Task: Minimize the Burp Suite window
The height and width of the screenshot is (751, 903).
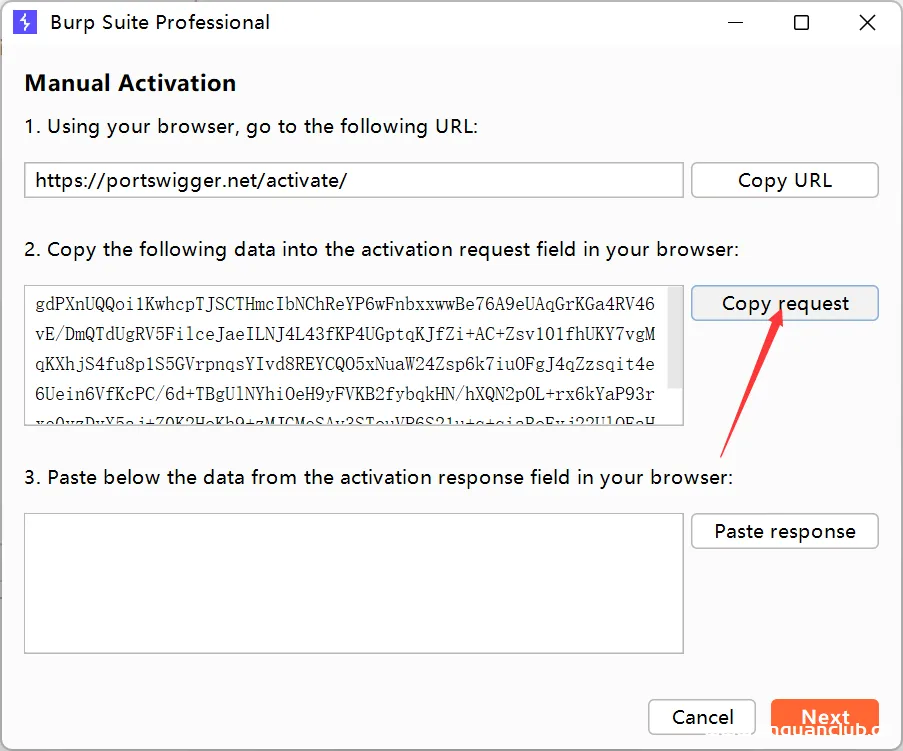Action: pos(735,22)
